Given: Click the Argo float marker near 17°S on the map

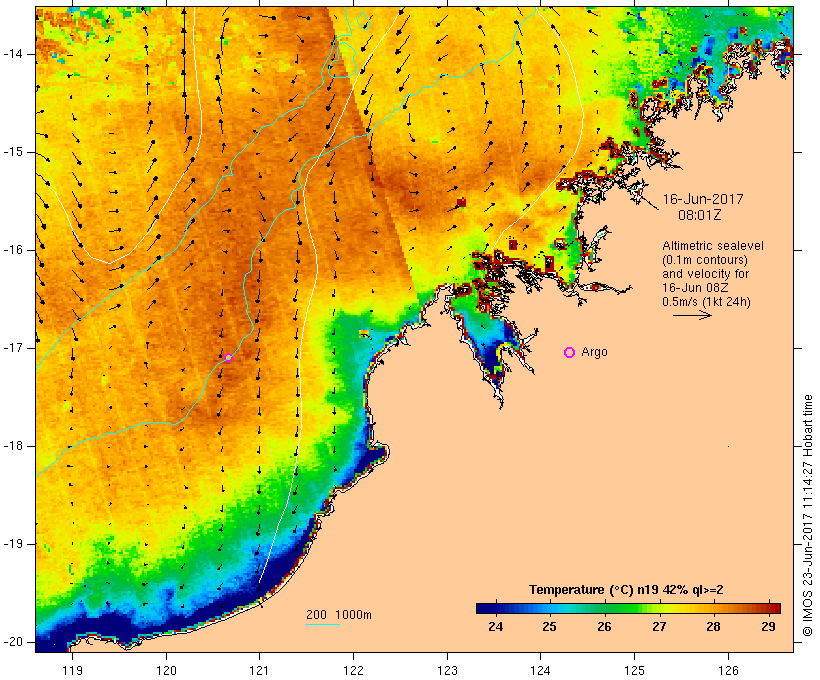Looking at the screenshot, I should [x=228, y=357].
